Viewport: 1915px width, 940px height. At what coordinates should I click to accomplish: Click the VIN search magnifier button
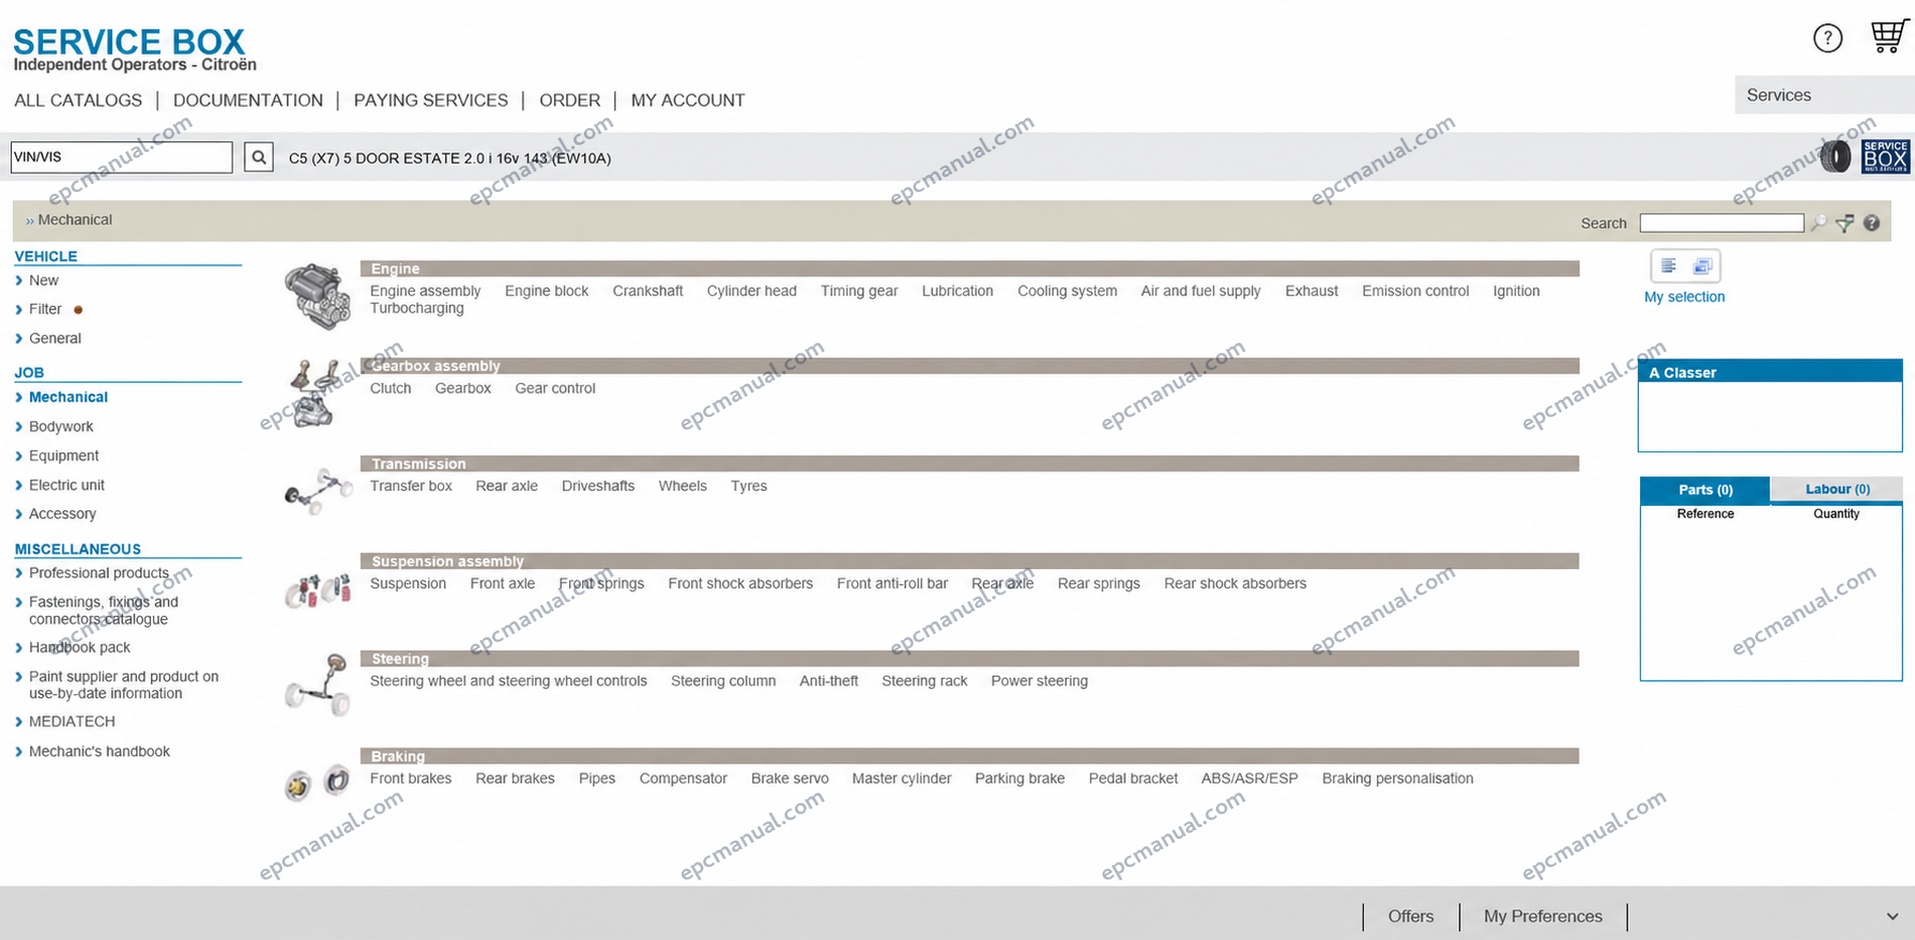pos(258,157)
